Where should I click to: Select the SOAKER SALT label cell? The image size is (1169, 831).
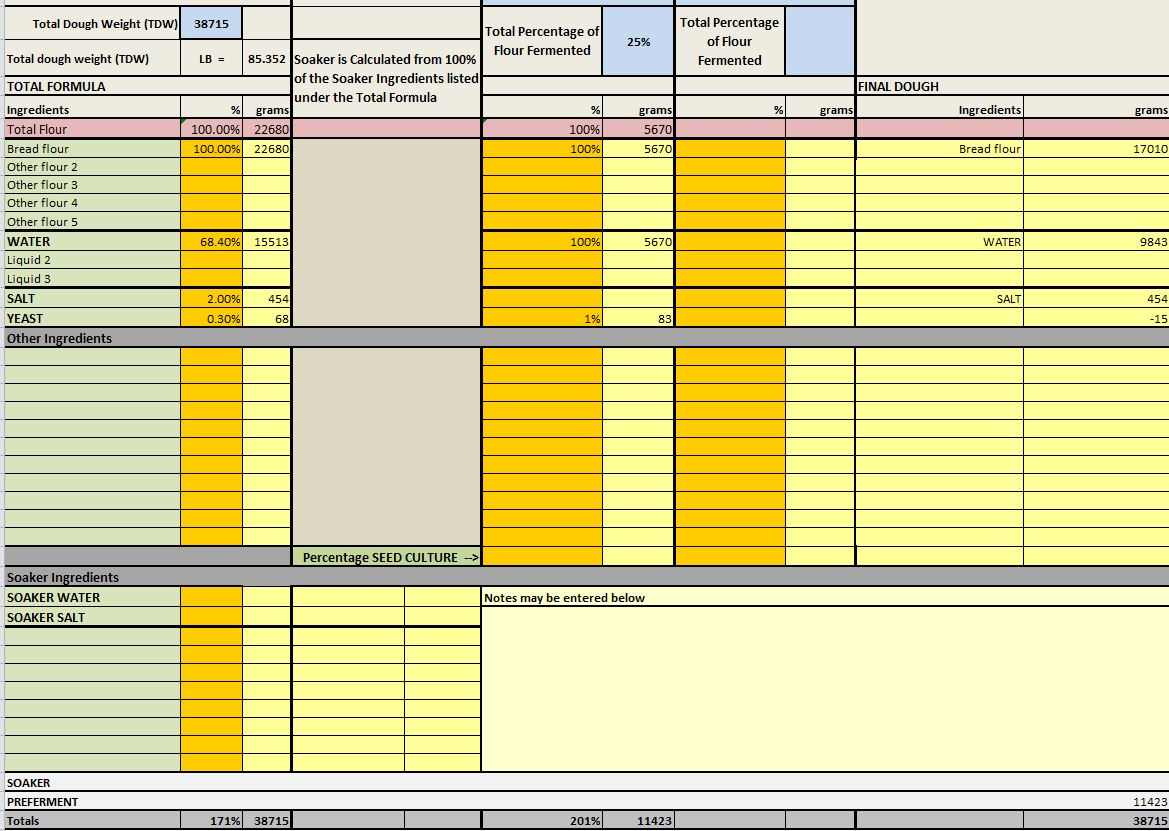point(92,617)
